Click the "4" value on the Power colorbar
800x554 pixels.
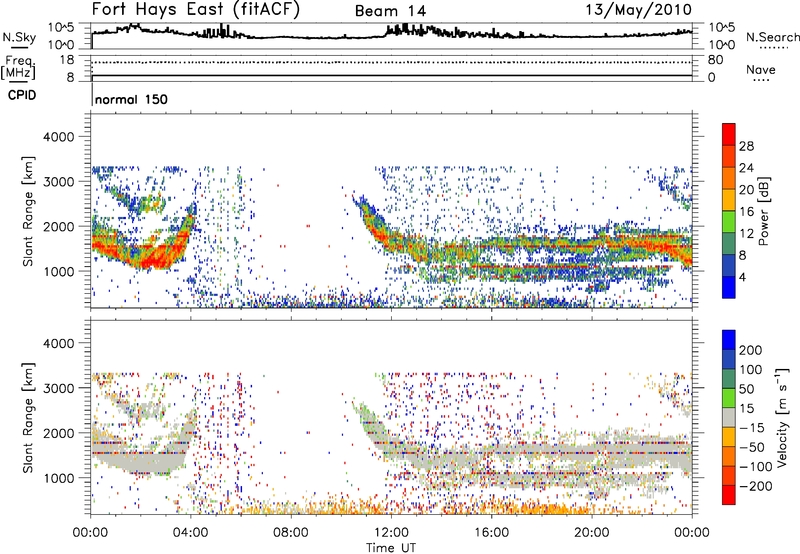point(742,277)
